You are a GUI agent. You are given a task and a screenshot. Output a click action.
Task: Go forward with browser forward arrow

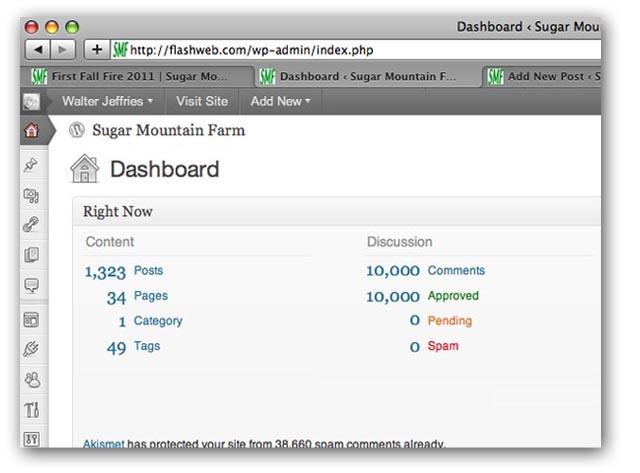(x=62, y=50)
